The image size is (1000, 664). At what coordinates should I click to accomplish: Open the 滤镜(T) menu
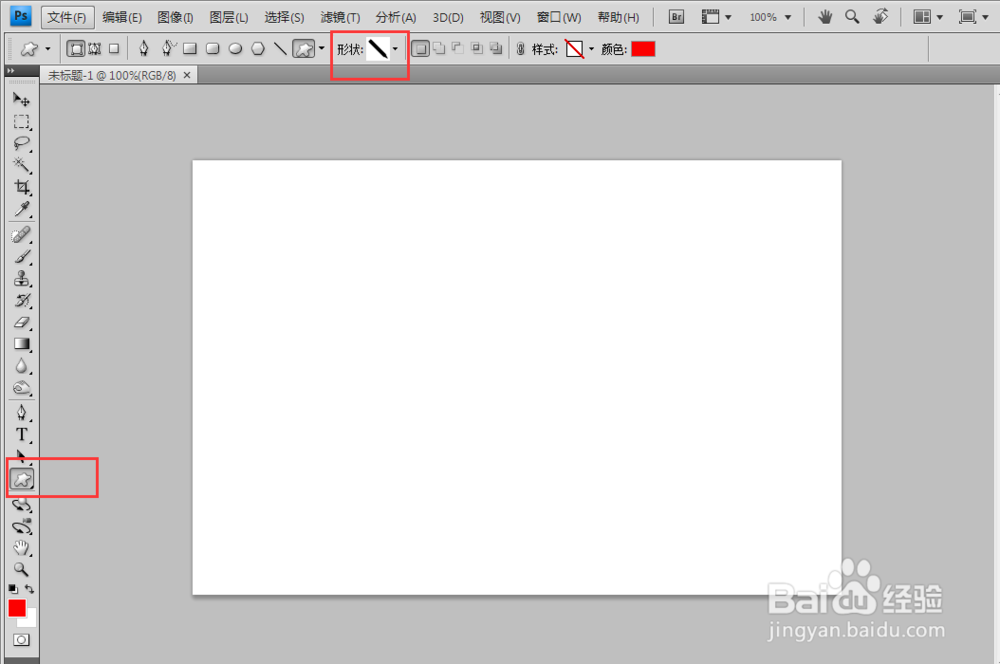tap(340, 17)
